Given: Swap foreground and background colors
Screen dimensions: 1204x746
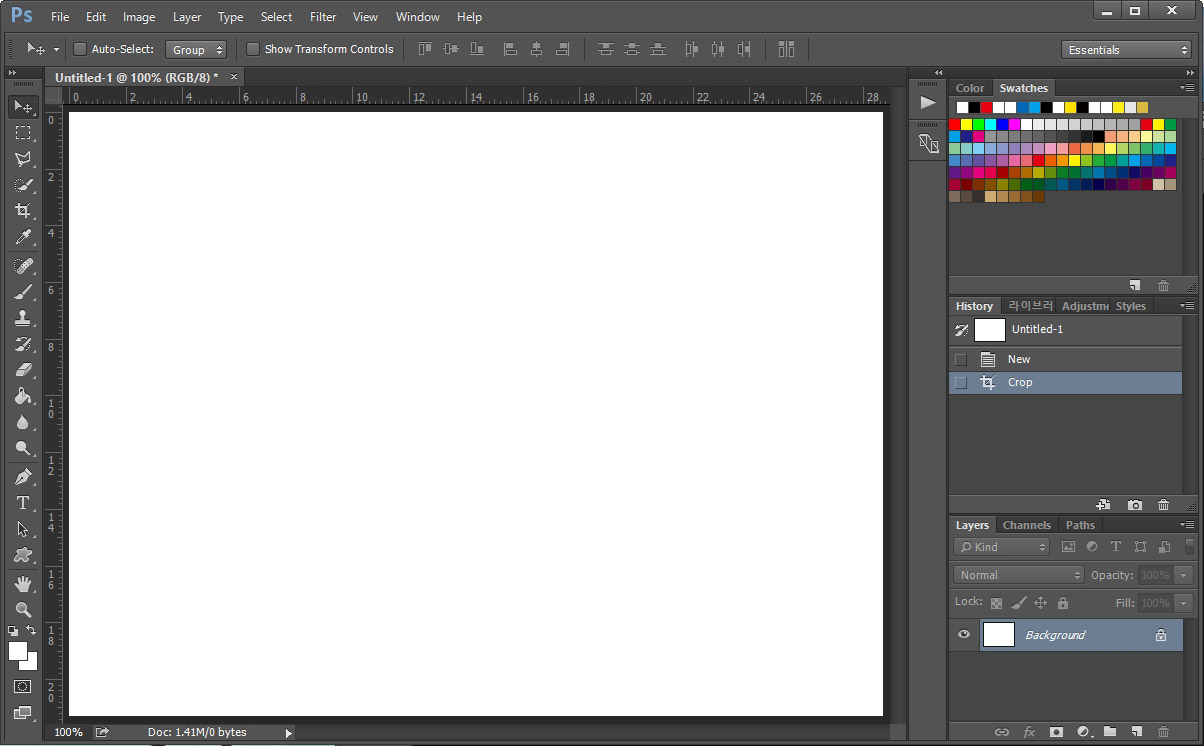Looking at the screenshot, I should point(32,631).
